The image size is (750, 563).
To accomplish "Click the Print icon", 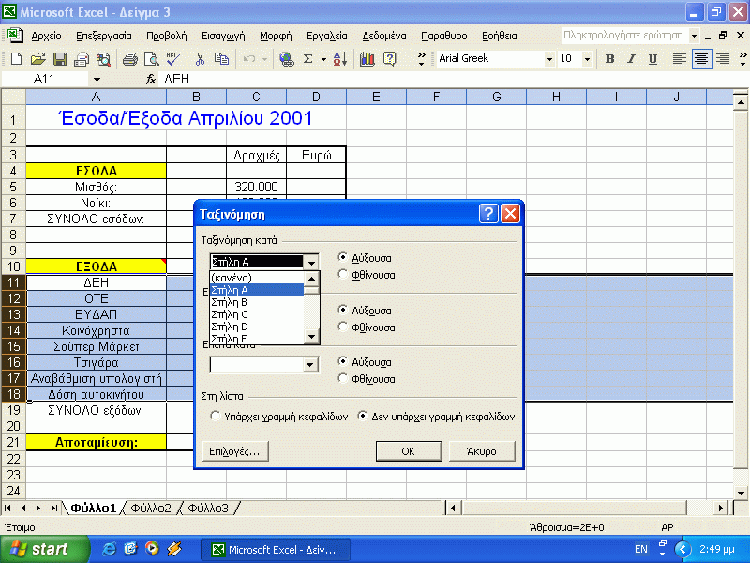I will (x=130, y=59).
